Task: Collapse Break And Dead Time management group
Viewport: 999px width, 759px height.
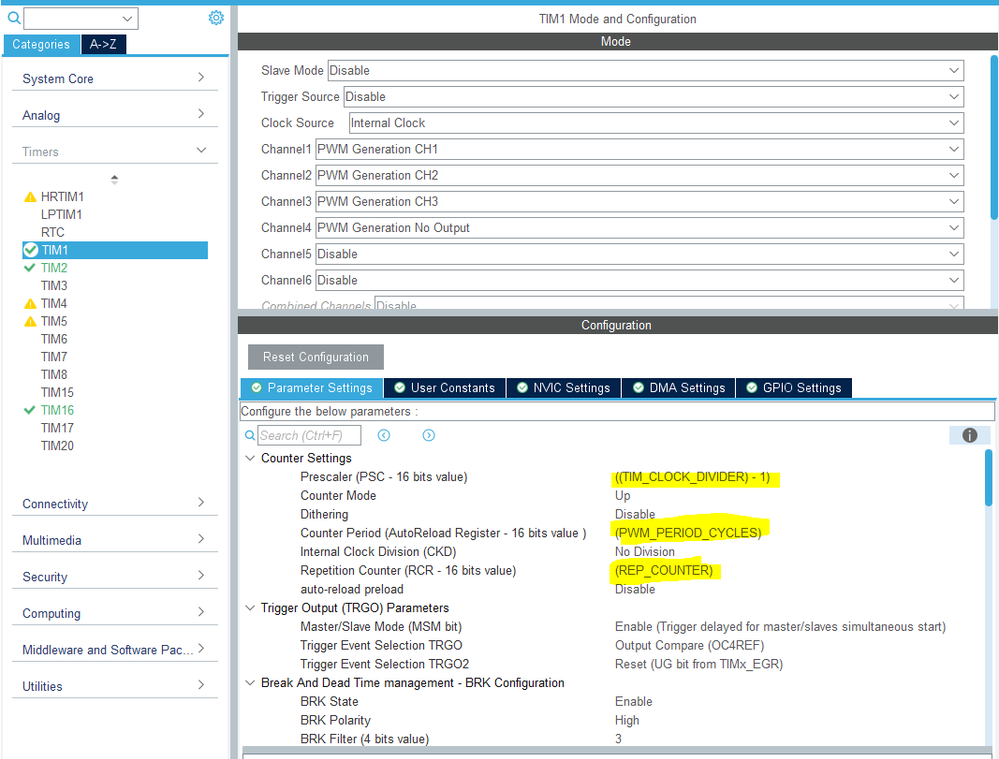Action: click(250, 683)
